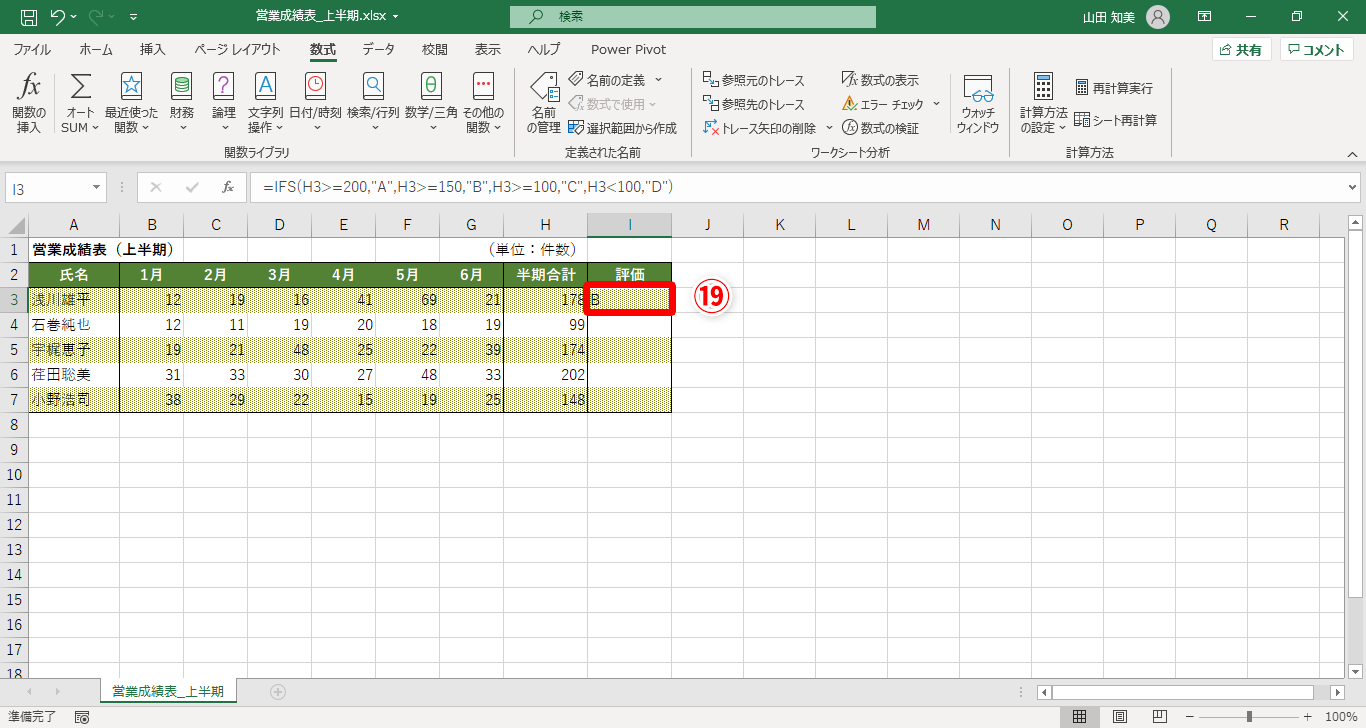This screenshot has height=728, width=1366.
Task: Click Define Name (名前の定義)
Action: pyautogui.click(x=607, y=80)
